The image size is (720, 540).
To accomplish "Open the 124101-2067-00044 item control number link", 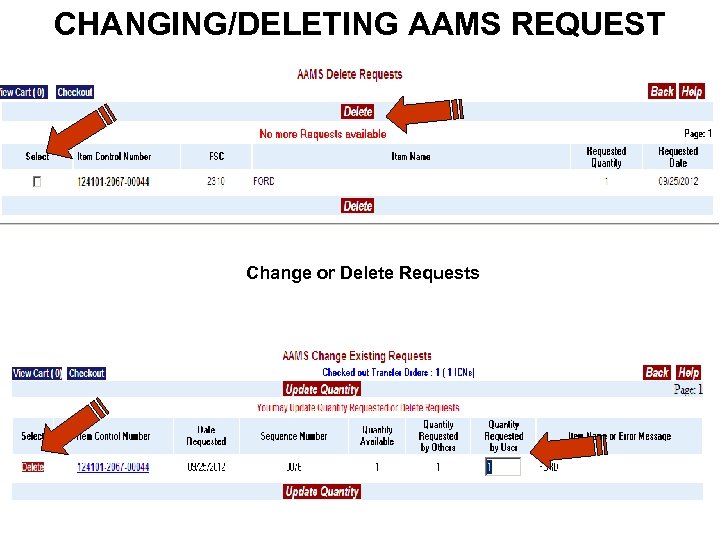I will coord(113,467).
